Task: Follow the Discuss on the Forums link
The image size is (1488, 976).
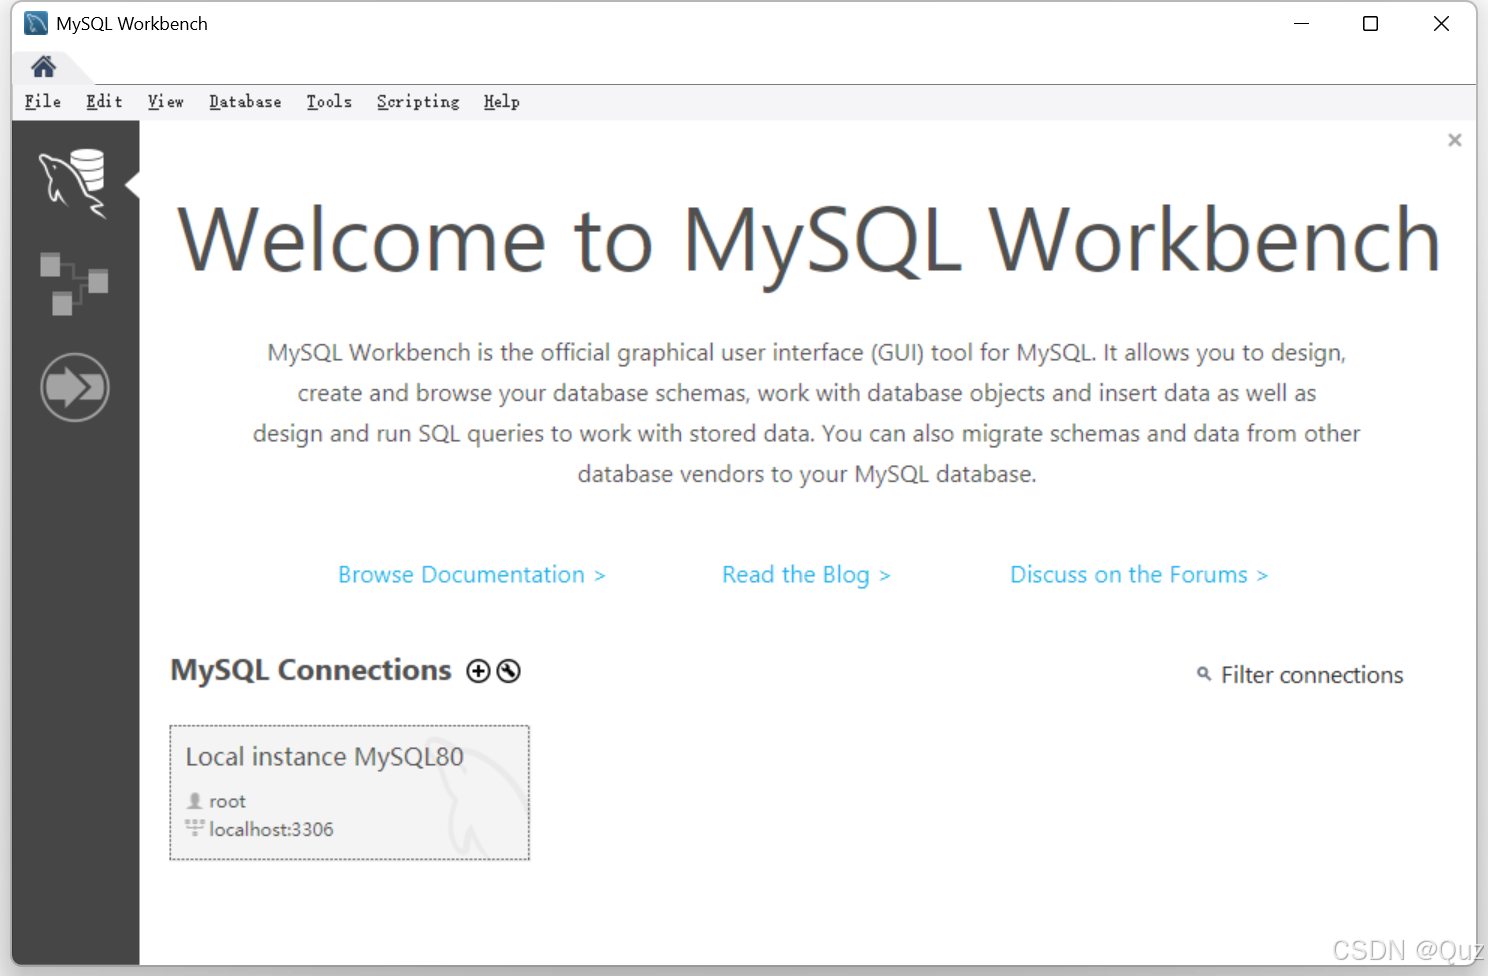Action: (x=1139, y=575)
